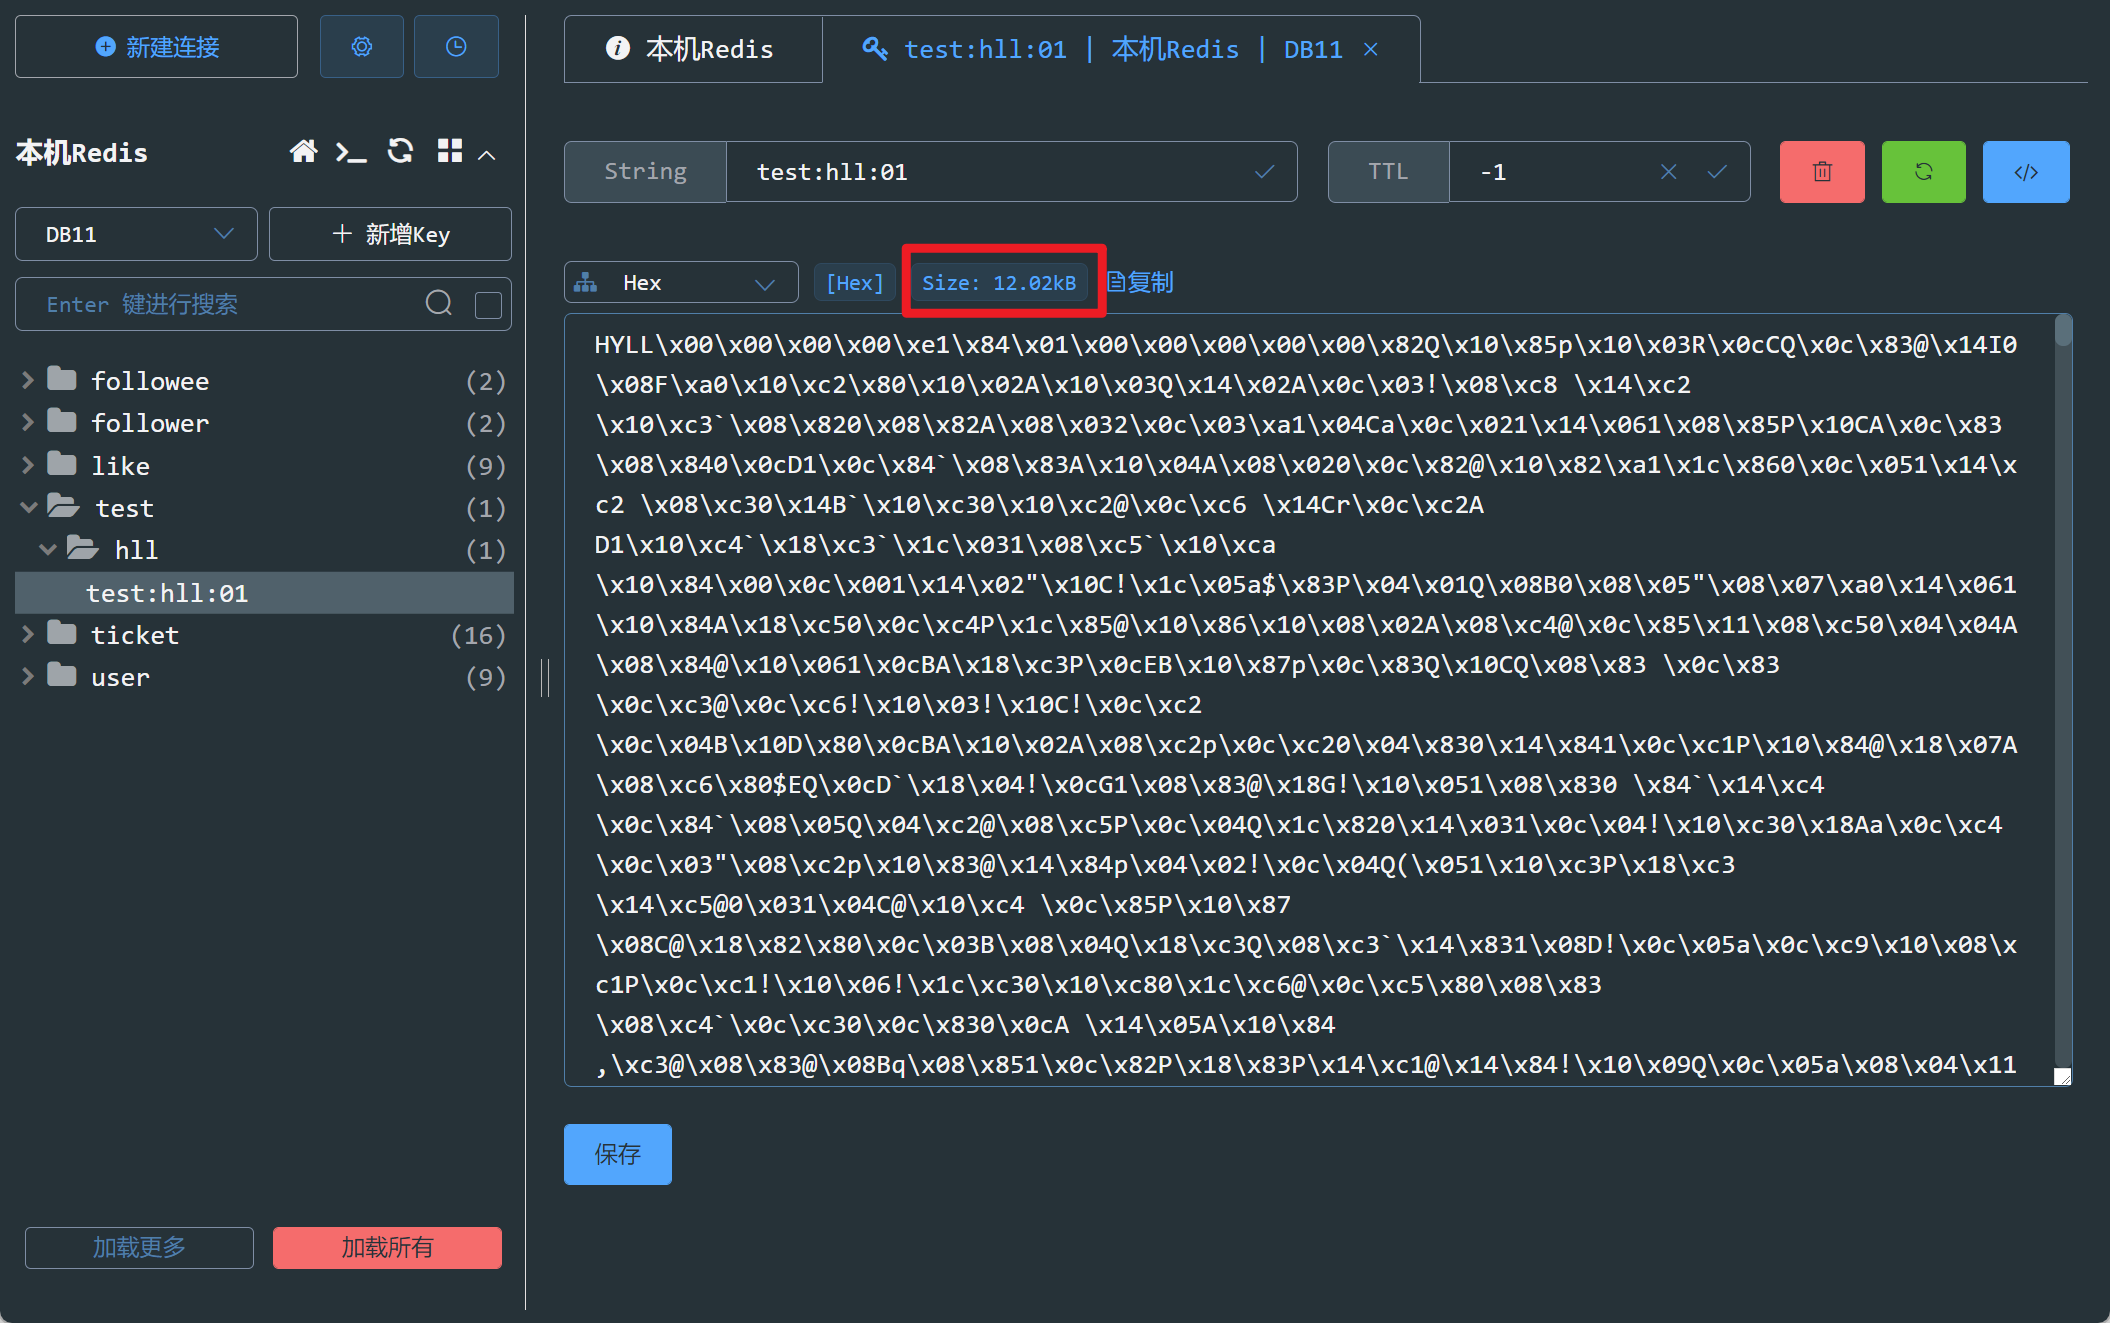Viewport: 2110px width, 1323px height.
Task: Click the refresh/reload icon for key
Action: 1924,172
